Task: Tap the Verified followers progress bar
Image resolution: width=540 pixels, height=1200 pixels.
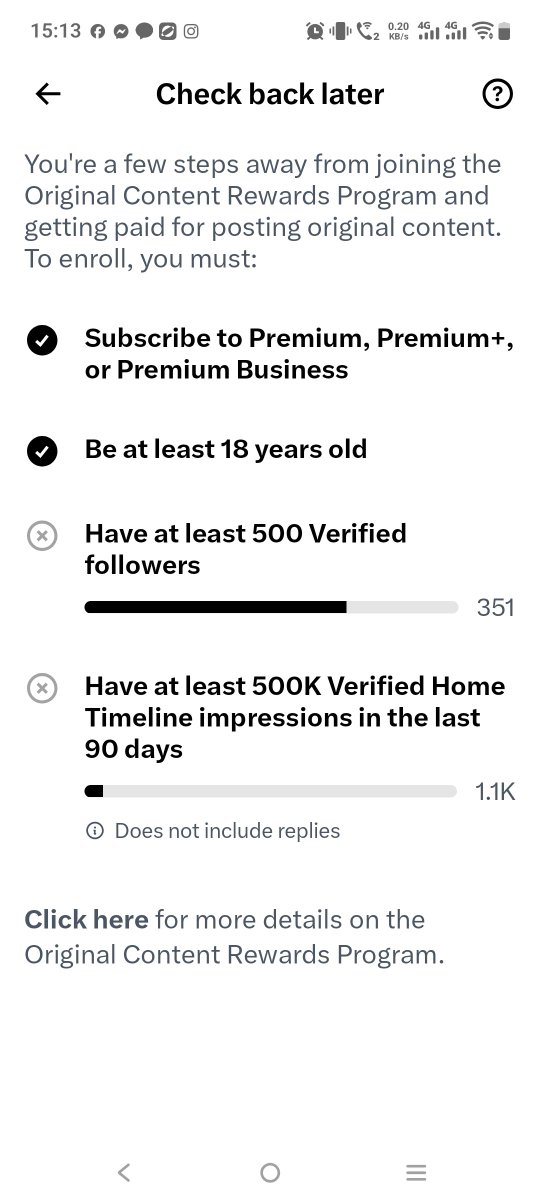Action: click(x=271, y=607)
